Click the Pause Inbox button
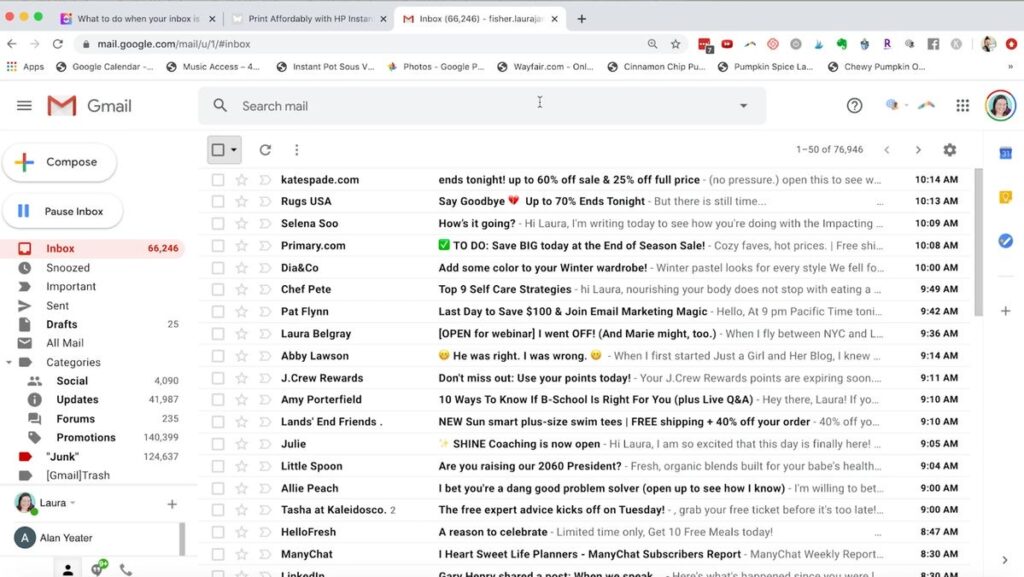The width and height of the screenshot is (1024, 577). (62, 211)
